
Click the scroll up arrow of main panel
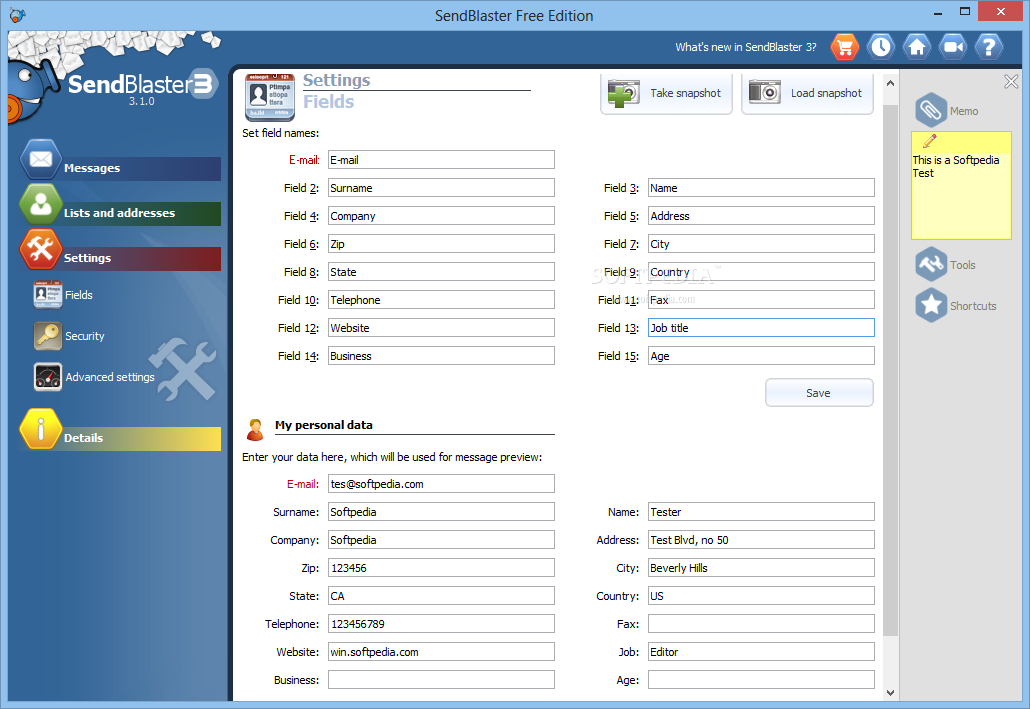890,83
